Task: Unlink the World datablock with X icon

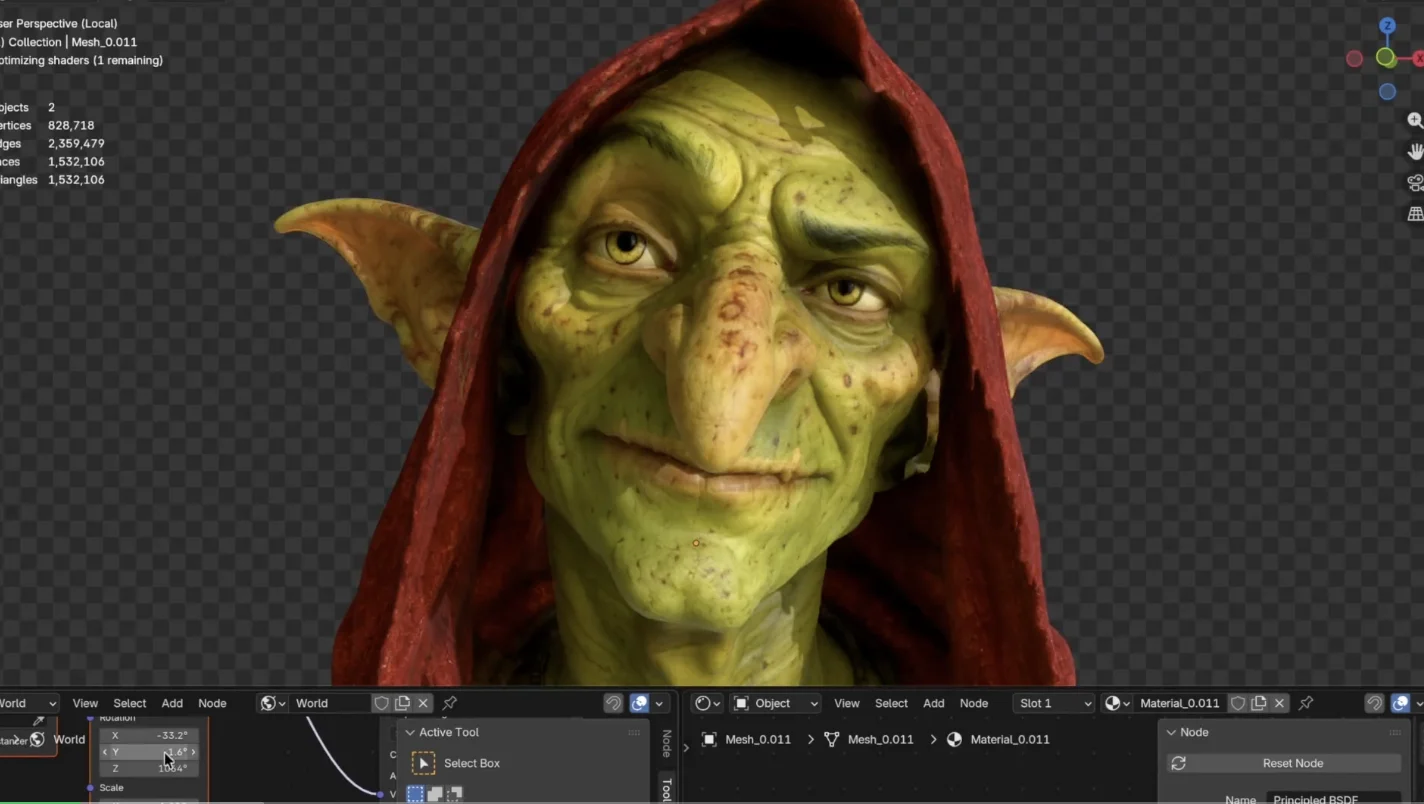Action: tap(424, 703)
